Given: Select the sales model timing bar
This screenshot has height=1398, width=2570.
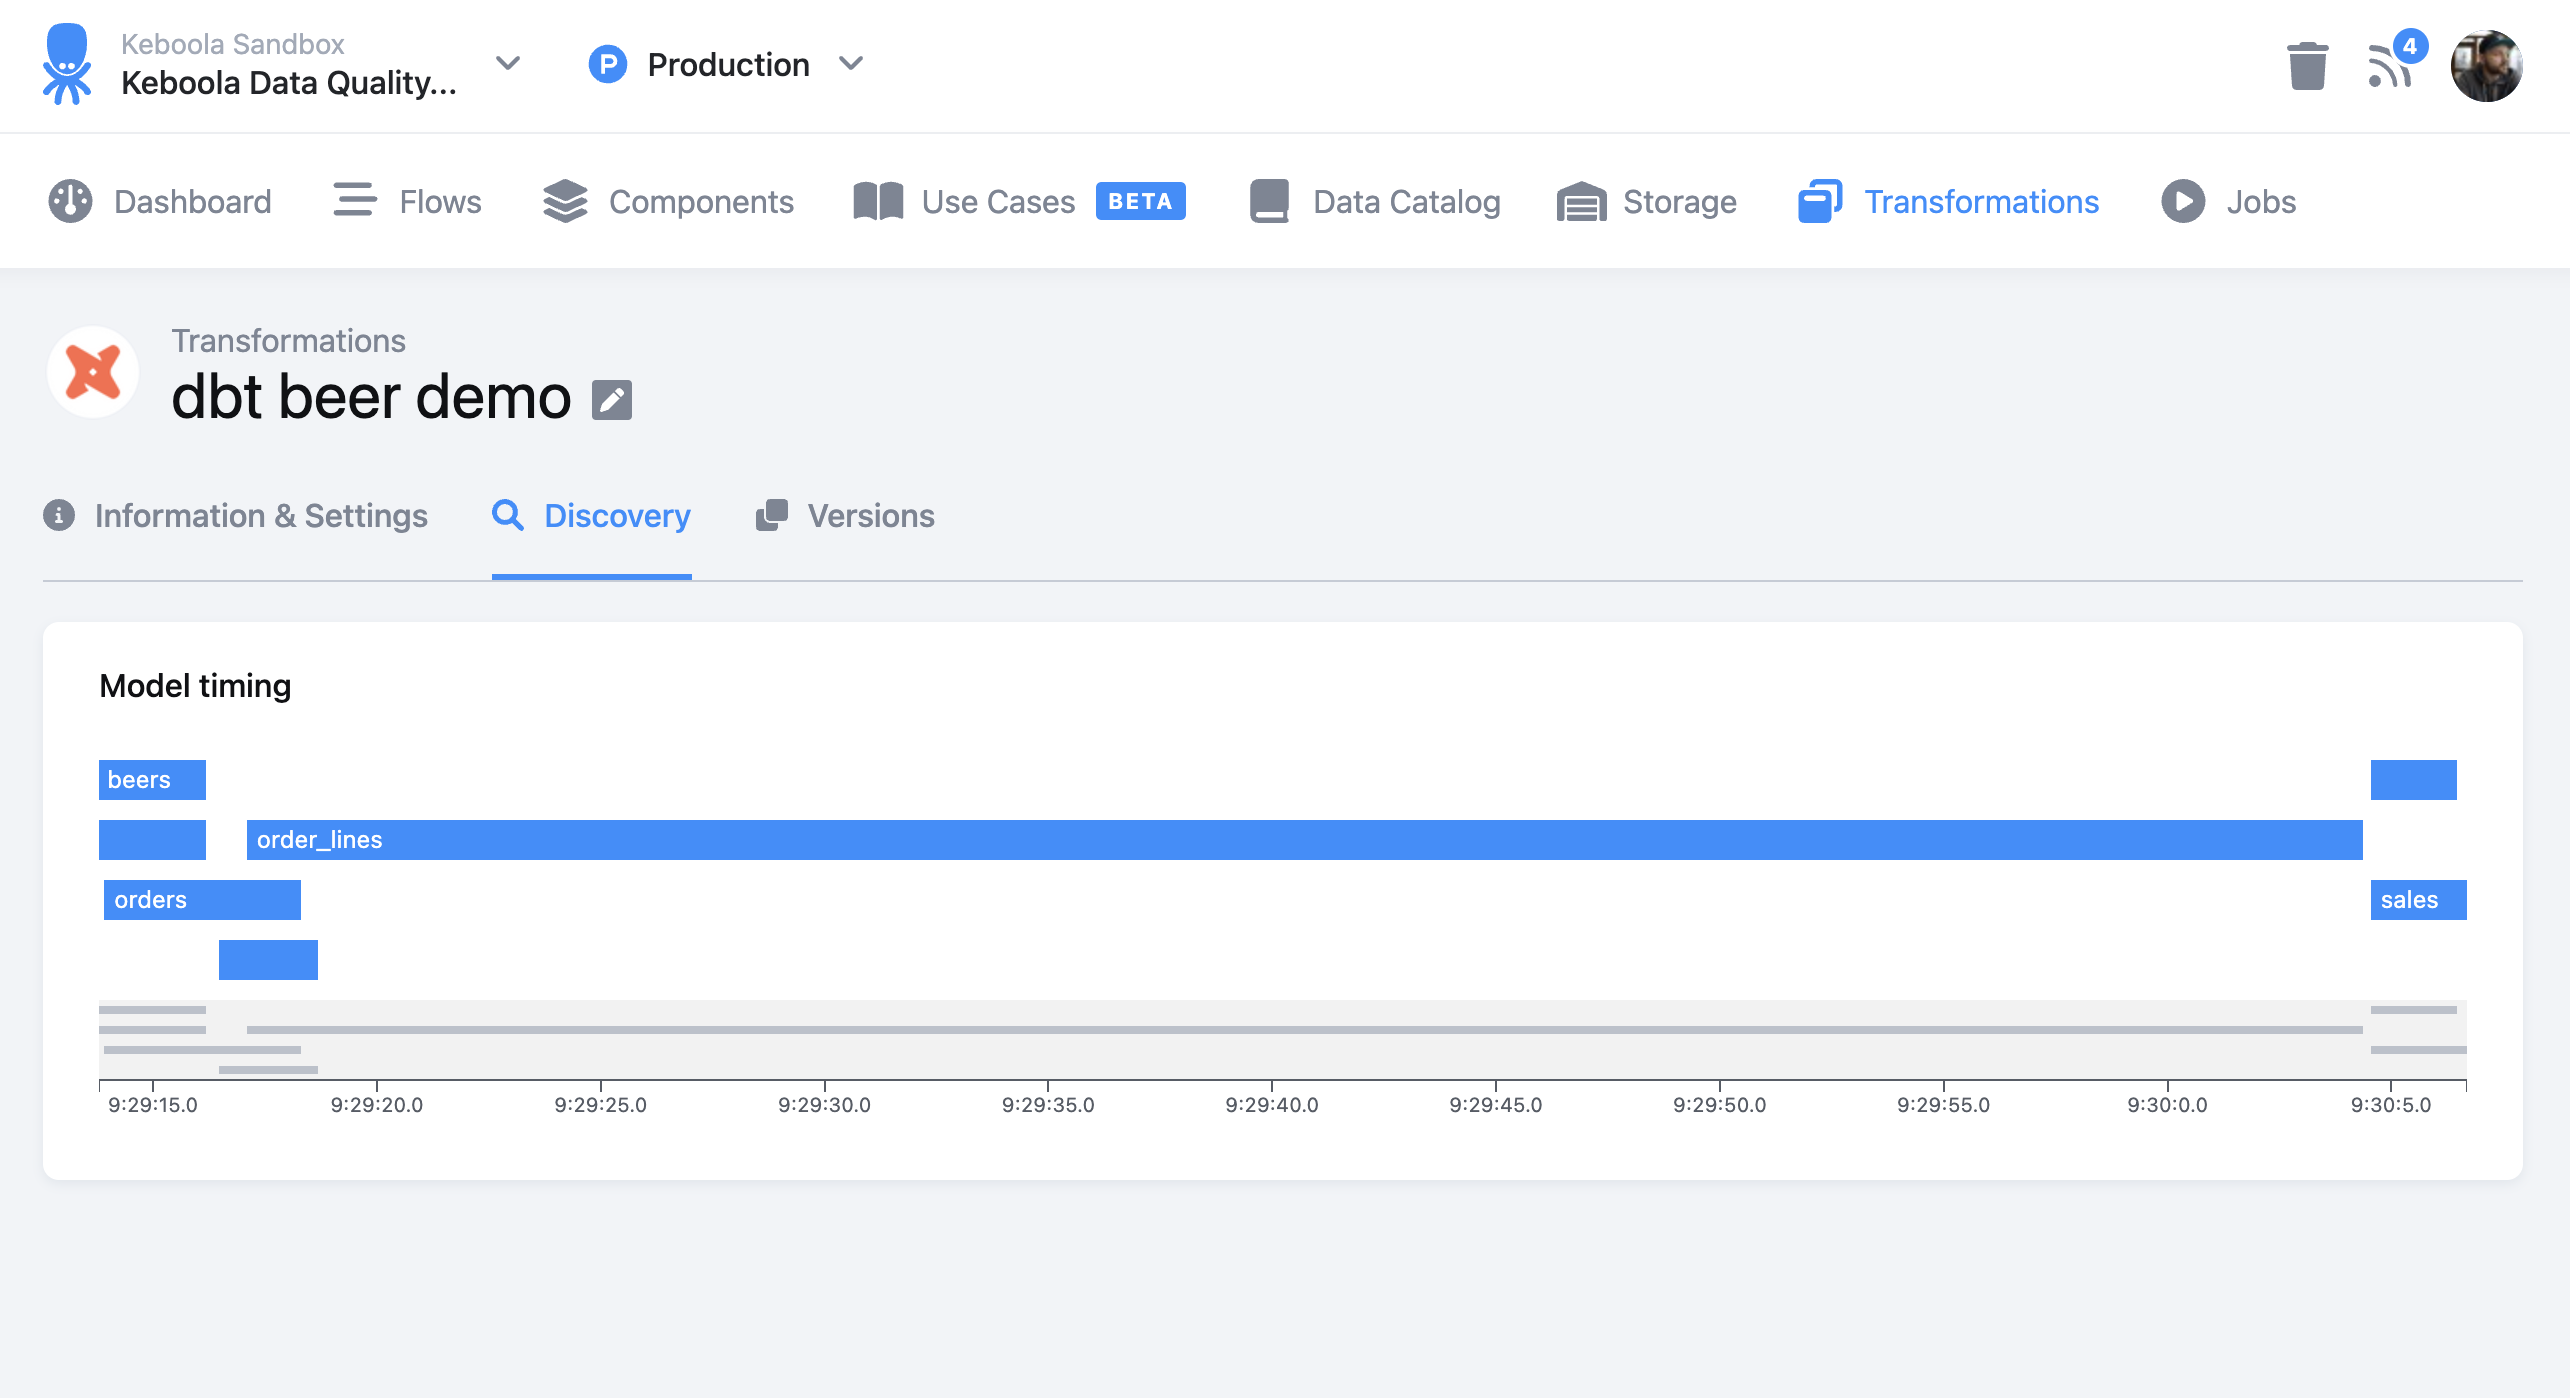Looking at the screenshot, I should click(x=2419, y=900).
